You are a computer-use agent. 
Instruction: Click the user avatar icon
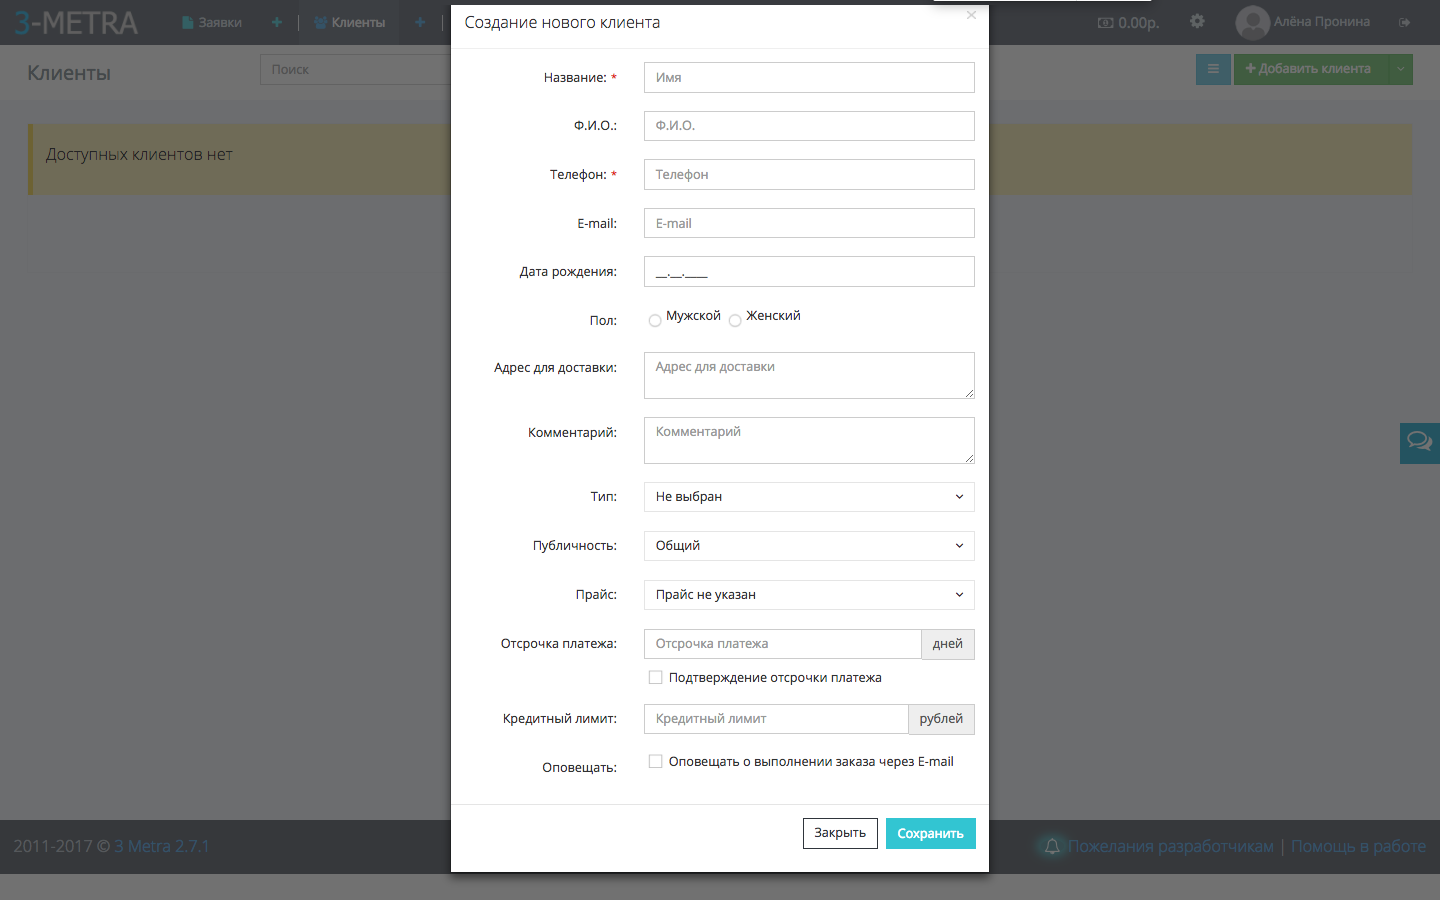pyautogui.click(x=1252, y=22)
